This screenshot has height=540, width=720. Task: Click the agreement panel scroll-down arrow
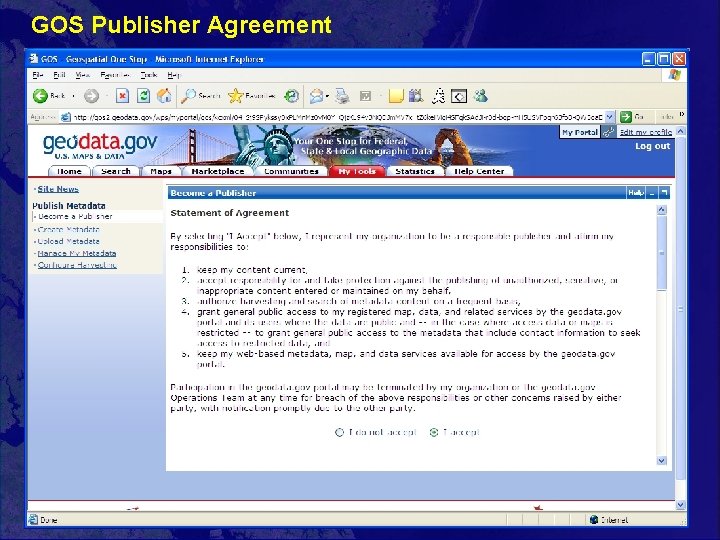coord(661,461)
